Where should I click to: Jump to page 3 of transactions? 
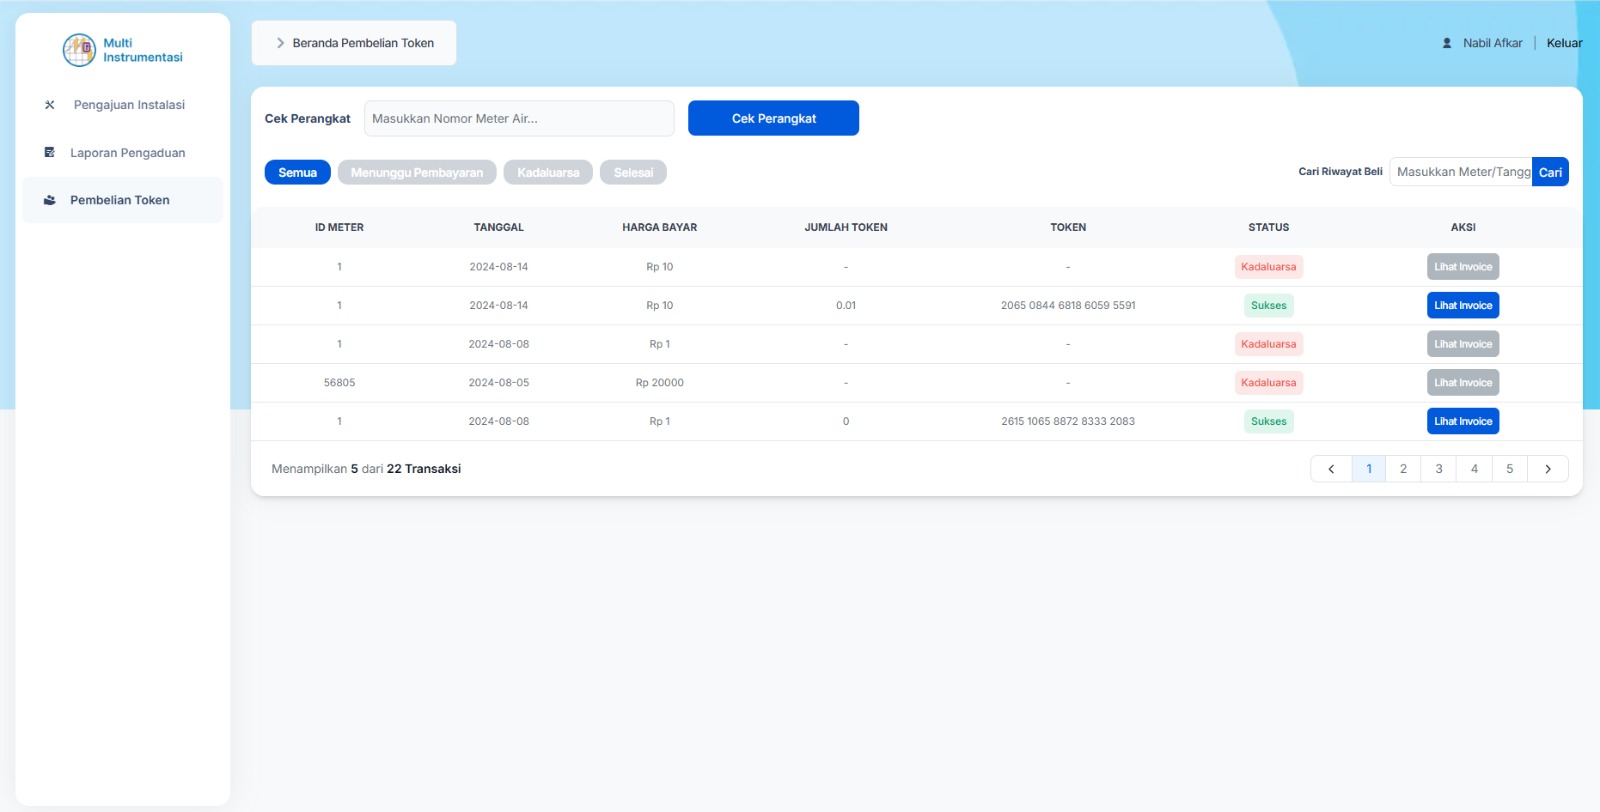(1439, 469)
